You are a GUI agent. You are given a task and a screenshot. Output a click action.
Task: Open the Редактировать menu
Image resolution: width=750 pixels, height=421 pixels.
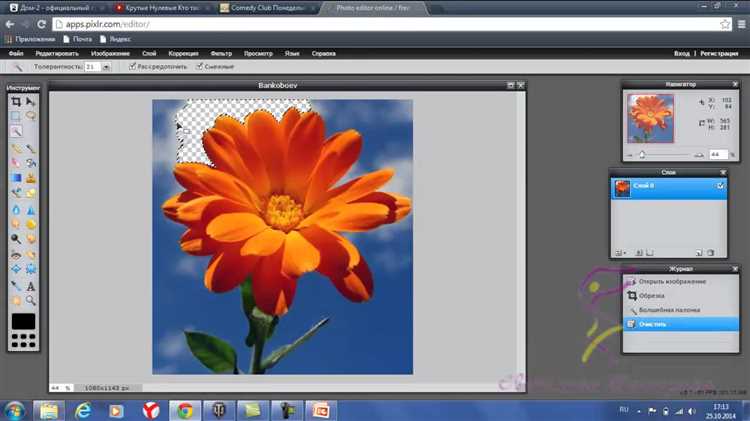(x=57, y=54)
